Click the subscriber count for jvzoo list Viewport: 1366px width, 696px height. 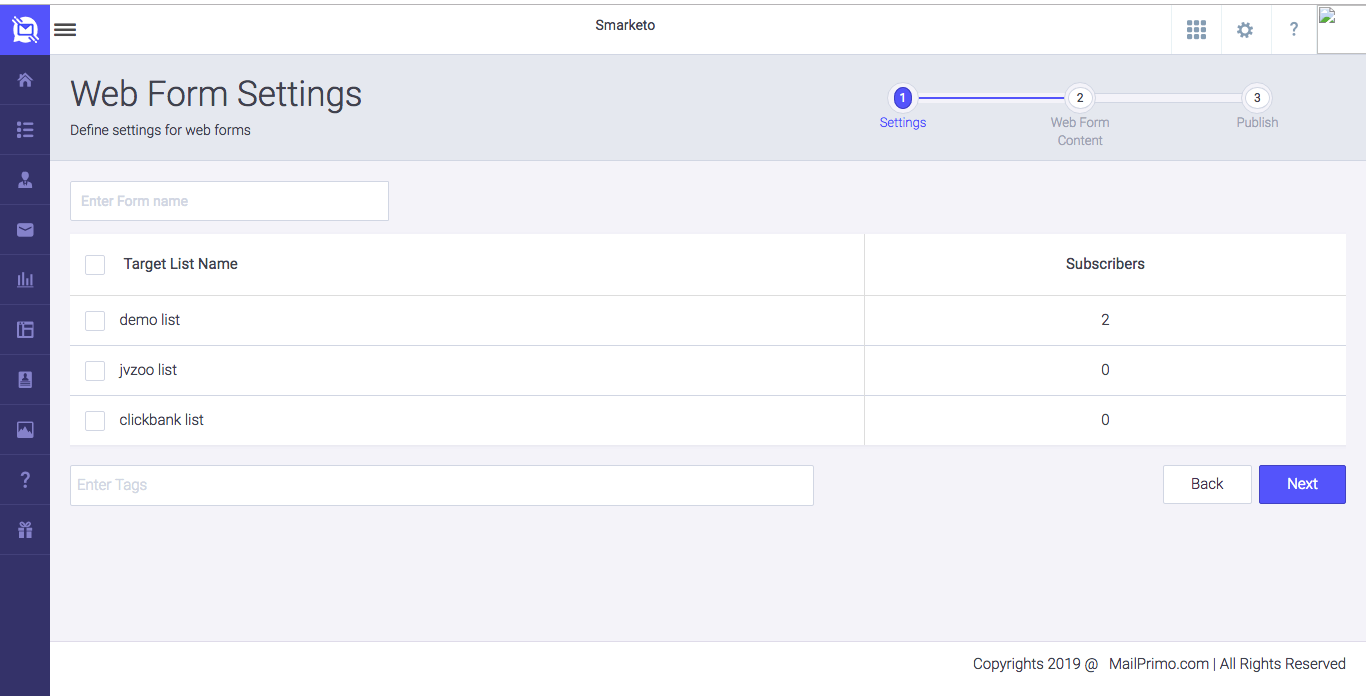tap(1105, 370)
